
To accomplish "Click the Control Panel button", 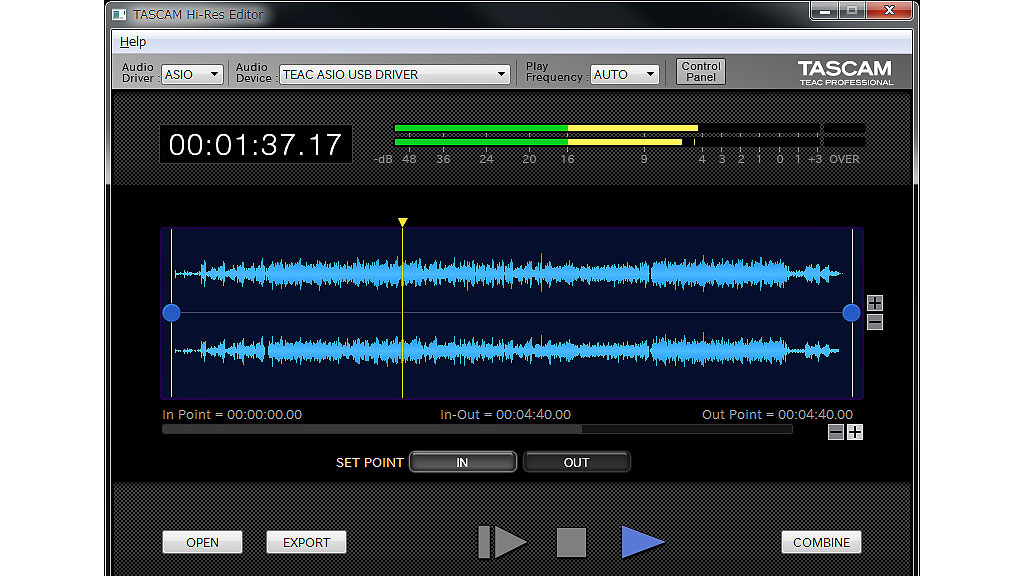I will pyautogui.click(x=701, y=72).
